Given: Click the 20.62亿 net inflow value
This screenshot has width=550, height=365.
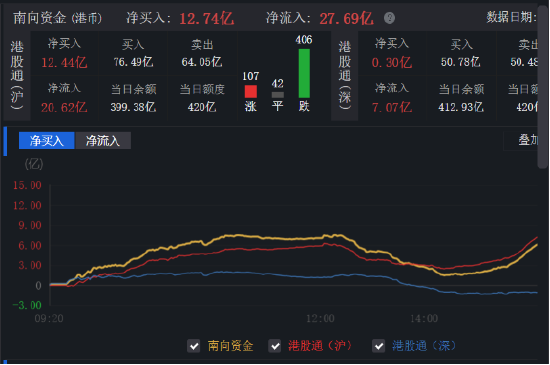Looking at the screenshot, I should (x=64, y=107).
